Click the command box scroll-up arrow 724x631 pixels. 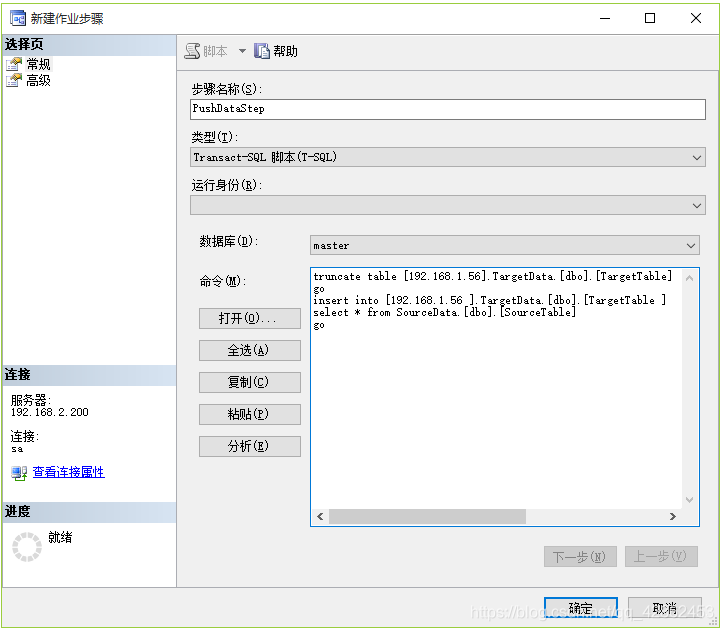[689, 278]
